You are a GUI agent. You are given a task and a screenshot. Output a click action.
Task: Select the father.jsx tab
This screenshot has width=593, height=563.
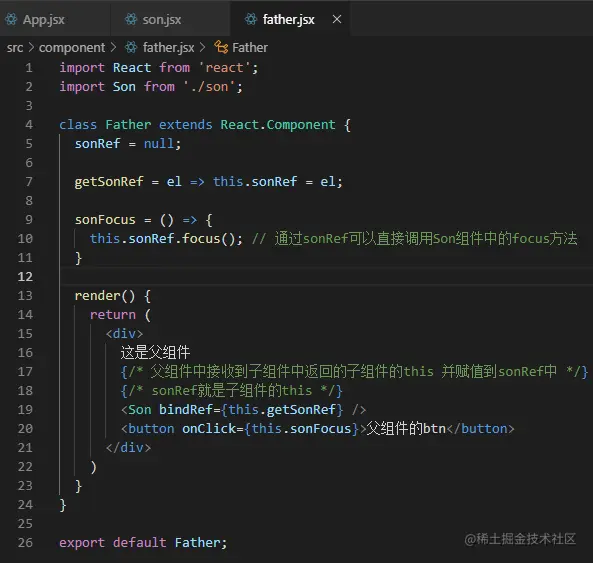click(289, 19)
